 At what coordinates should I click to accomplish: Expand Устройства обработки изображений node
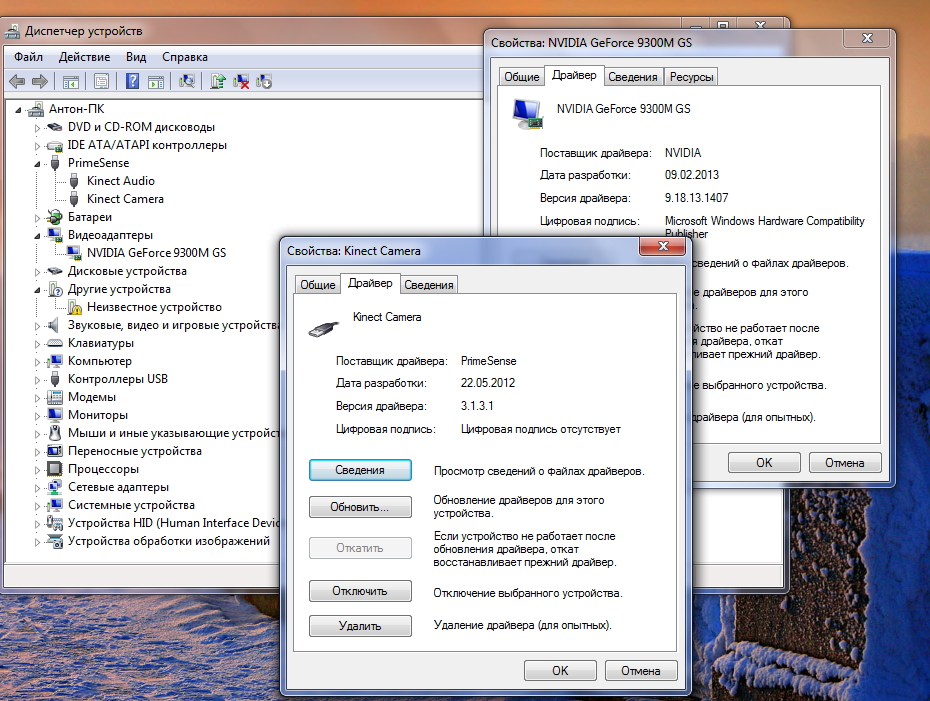tap(37, 542)
